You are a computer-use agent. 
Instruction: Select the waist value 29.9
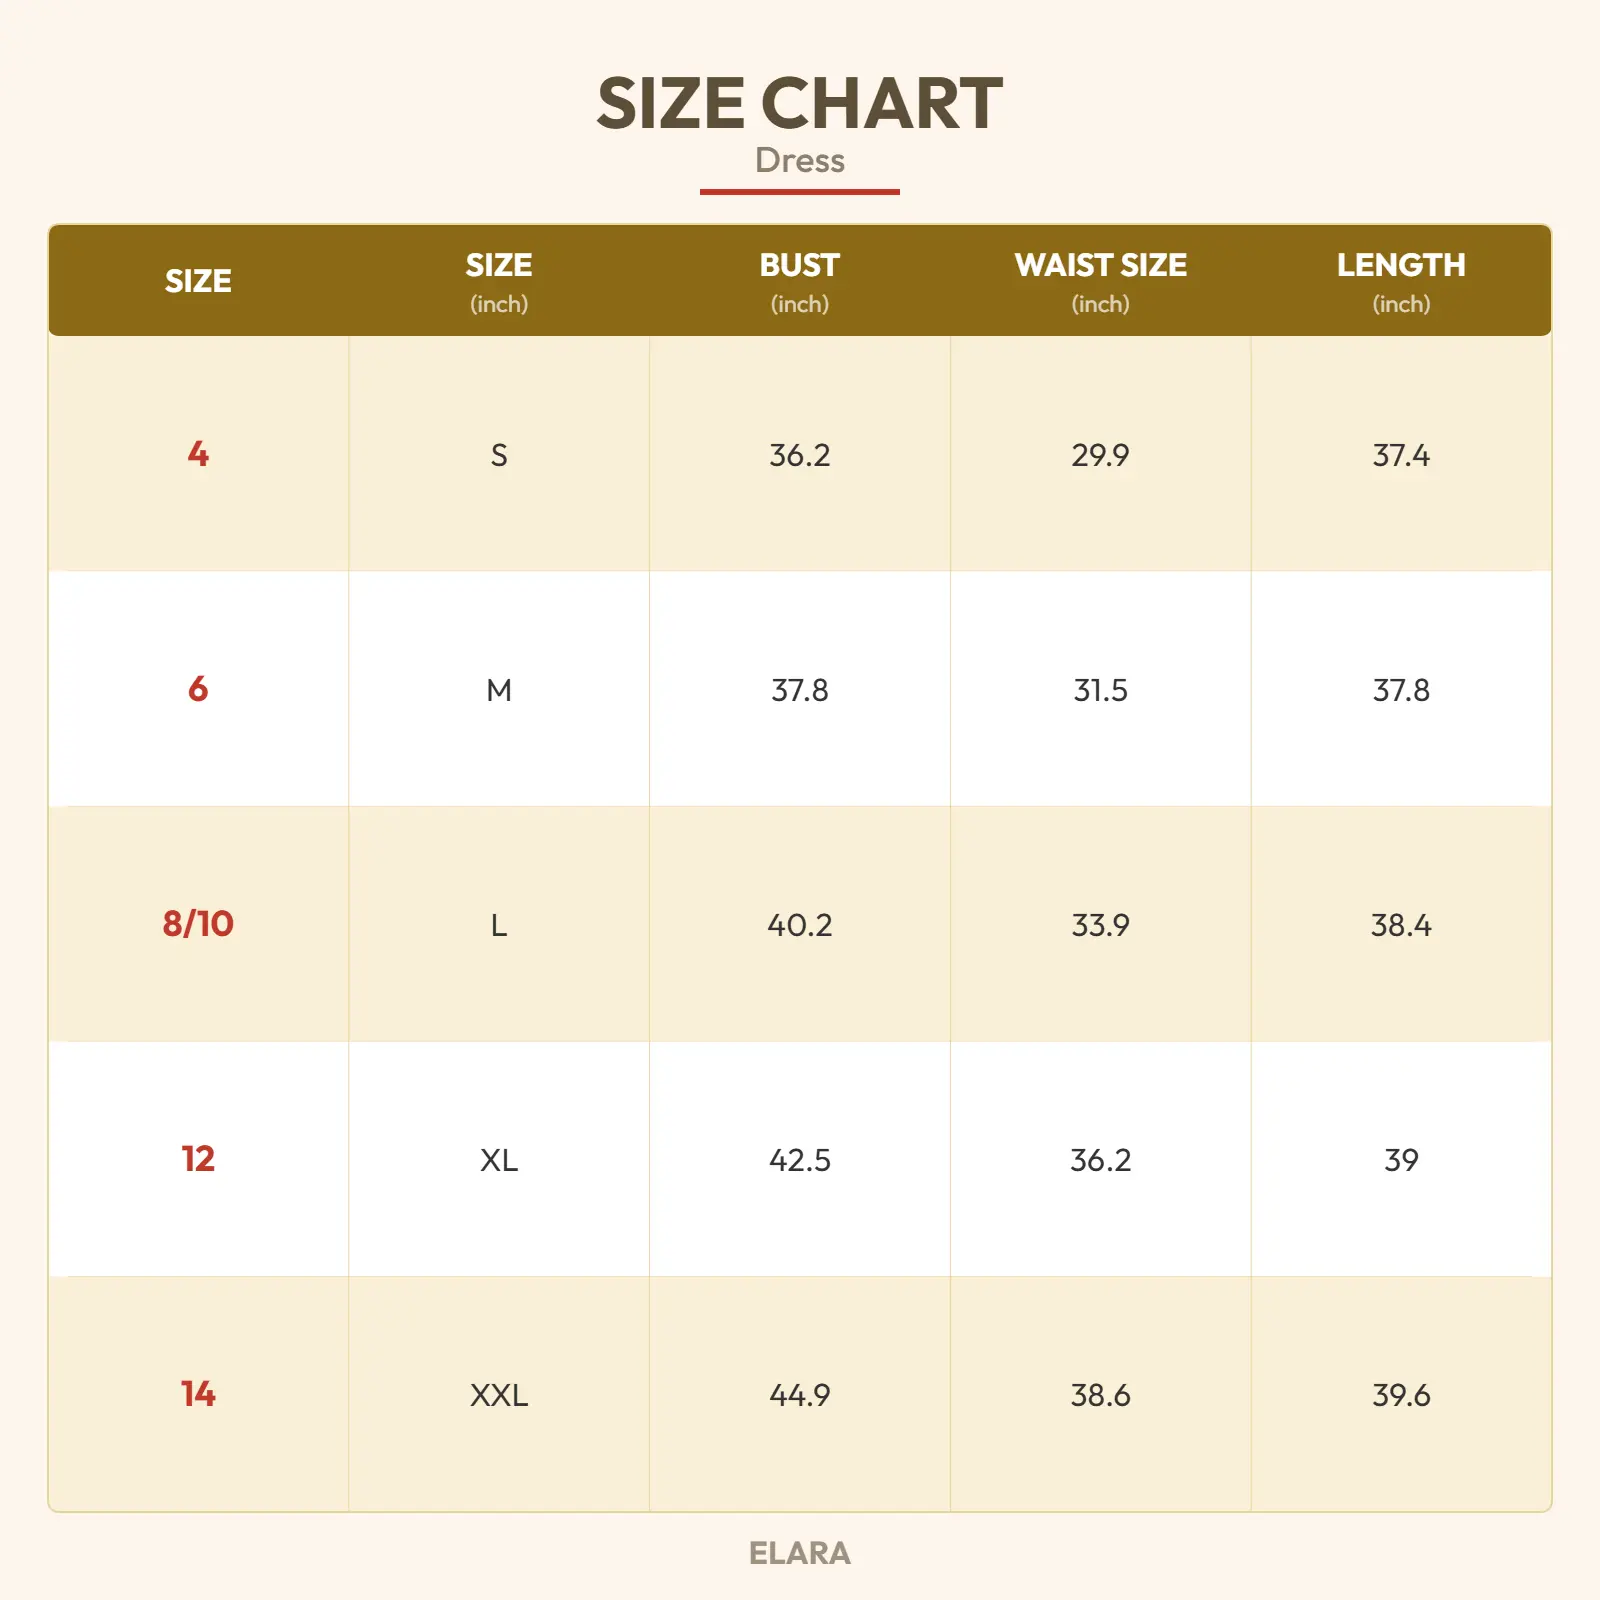pyautogui.click(x=1100, y=455)
